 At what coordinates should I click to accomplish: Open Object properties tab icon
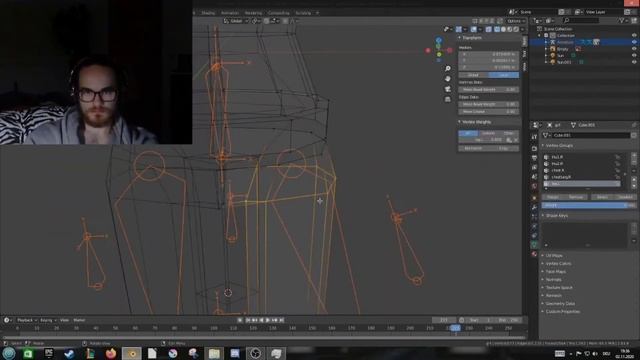pyautogui.click(x=534, y=198)
